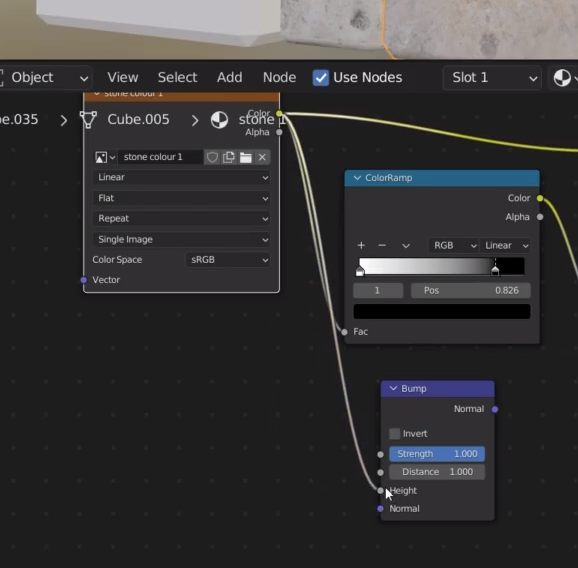Open ColorRamp tools chevron menu

point(406,246)
